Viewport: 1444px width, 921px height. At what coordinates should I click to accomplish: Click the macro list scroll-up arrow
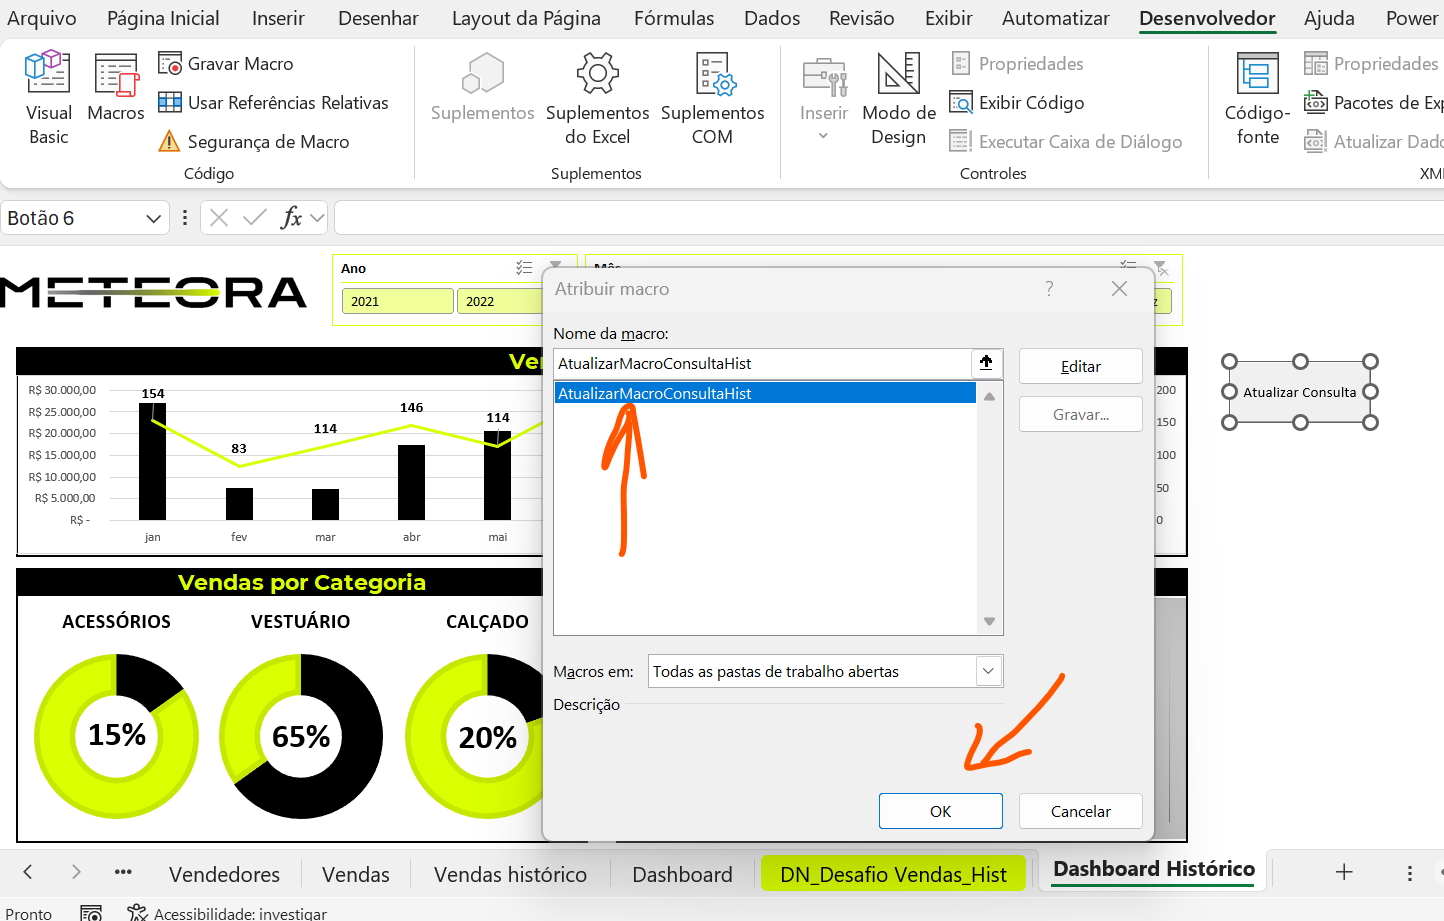coord(989,396)
